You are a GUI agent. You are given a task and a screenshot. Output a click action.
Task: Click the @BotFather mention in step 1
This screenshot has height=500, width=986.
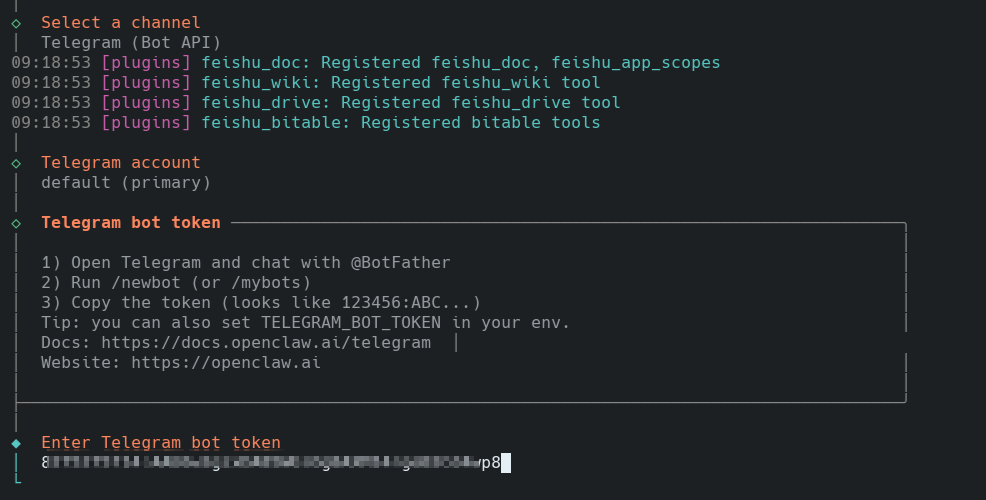(400, 262)
